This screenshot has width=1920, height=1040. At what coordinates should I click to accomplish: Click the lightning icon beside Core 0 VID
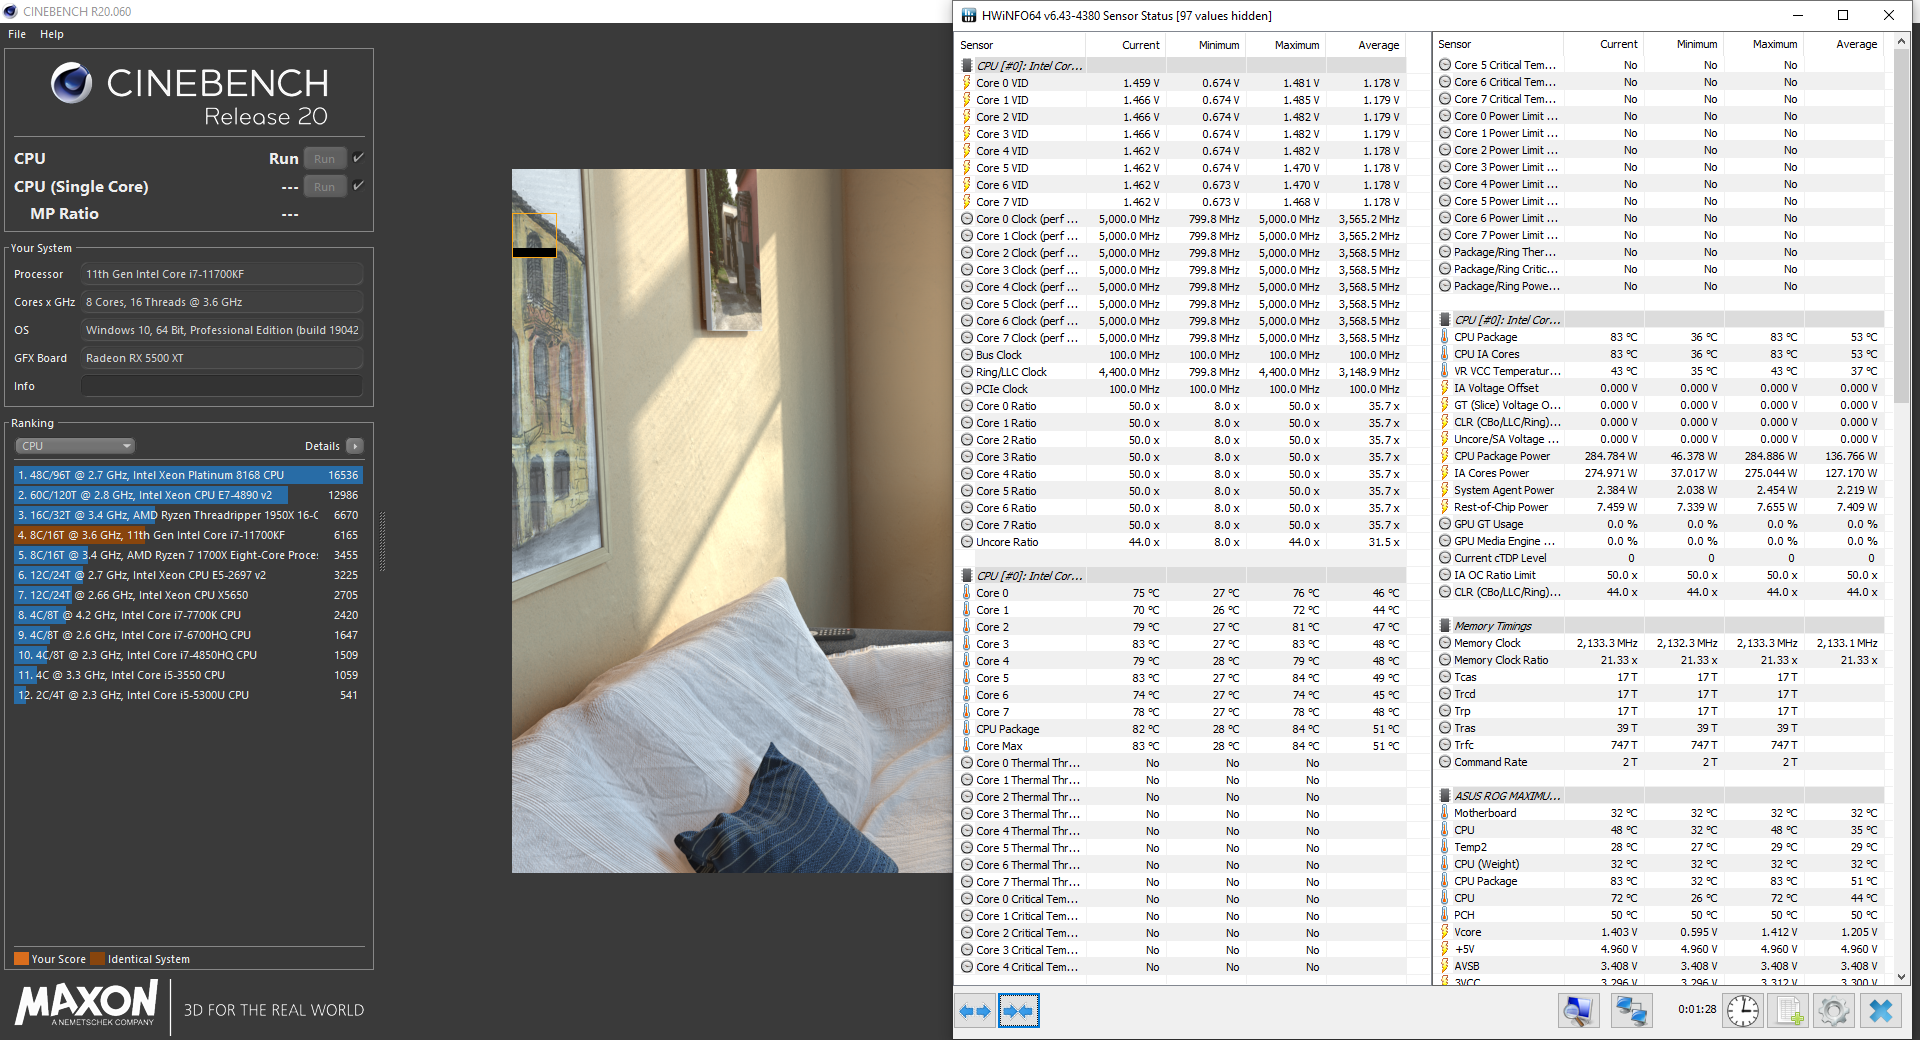[967, 83]
